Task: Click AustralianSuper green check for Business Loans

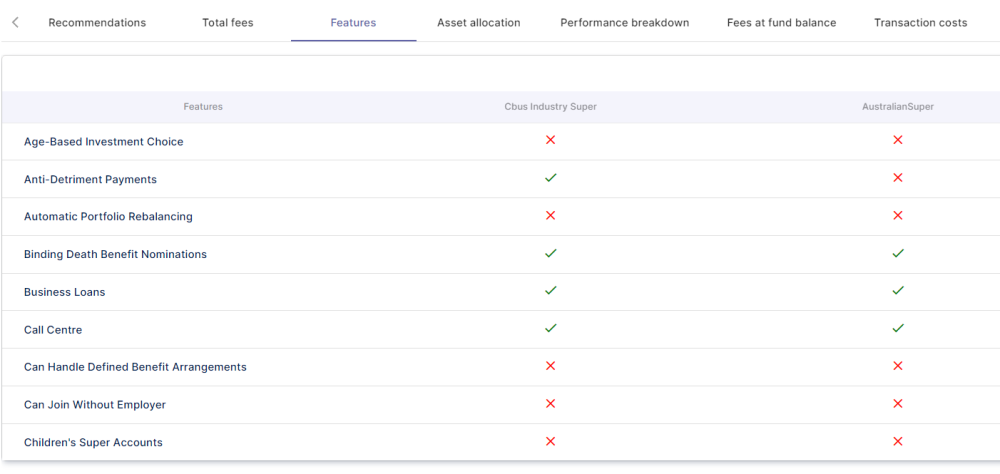Action: tap(898, 291)
